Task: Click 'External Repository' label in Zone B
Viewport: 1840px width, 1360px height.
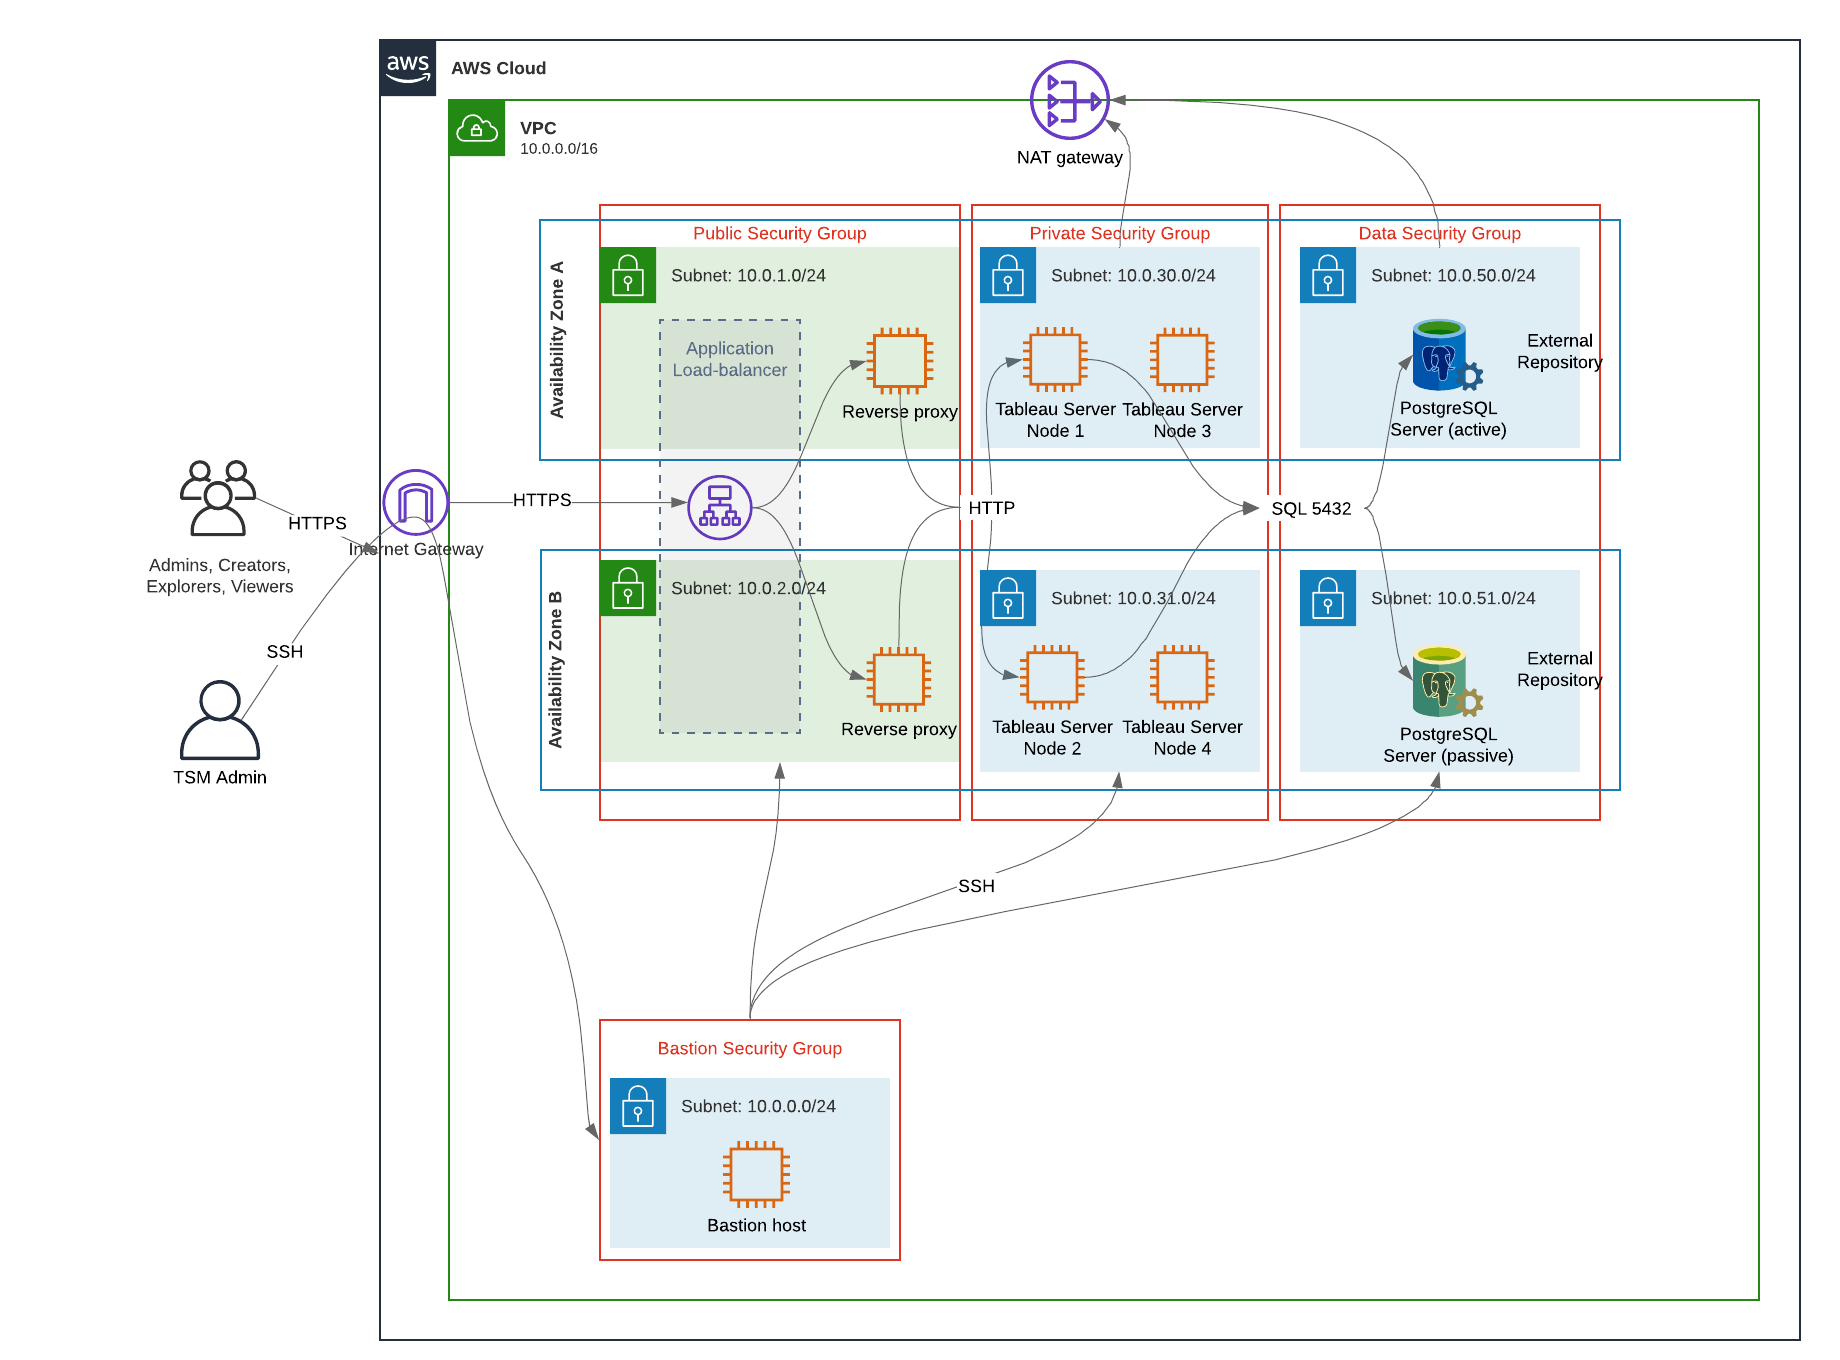Action: point(1560,670)
